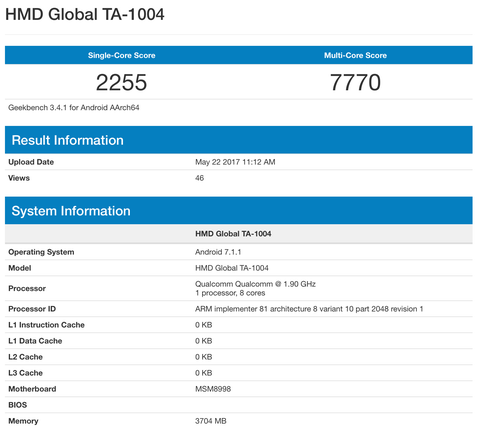
Task: Select the memory value '3704 MB'
Action: [x=211, y=421]
